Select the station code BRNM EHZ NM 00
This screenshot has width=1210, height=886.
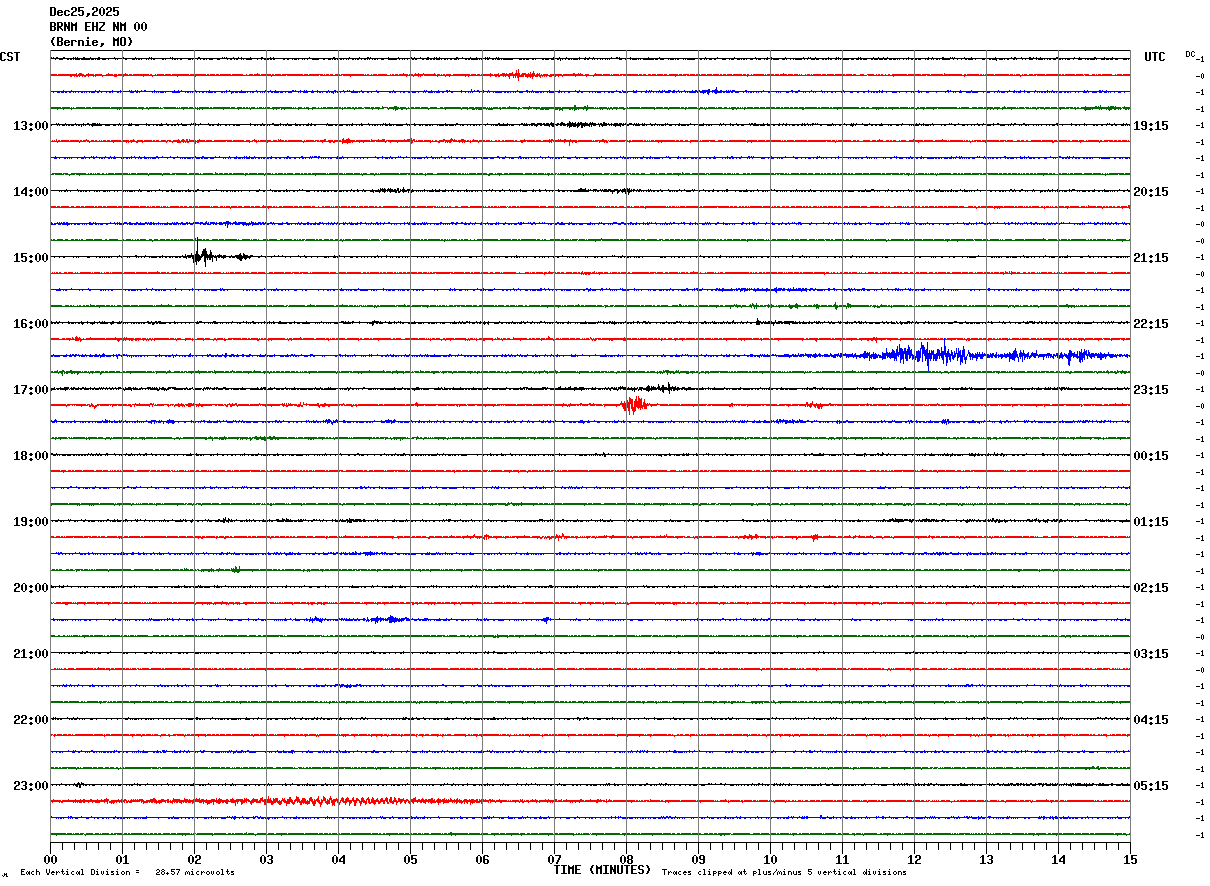98,27
